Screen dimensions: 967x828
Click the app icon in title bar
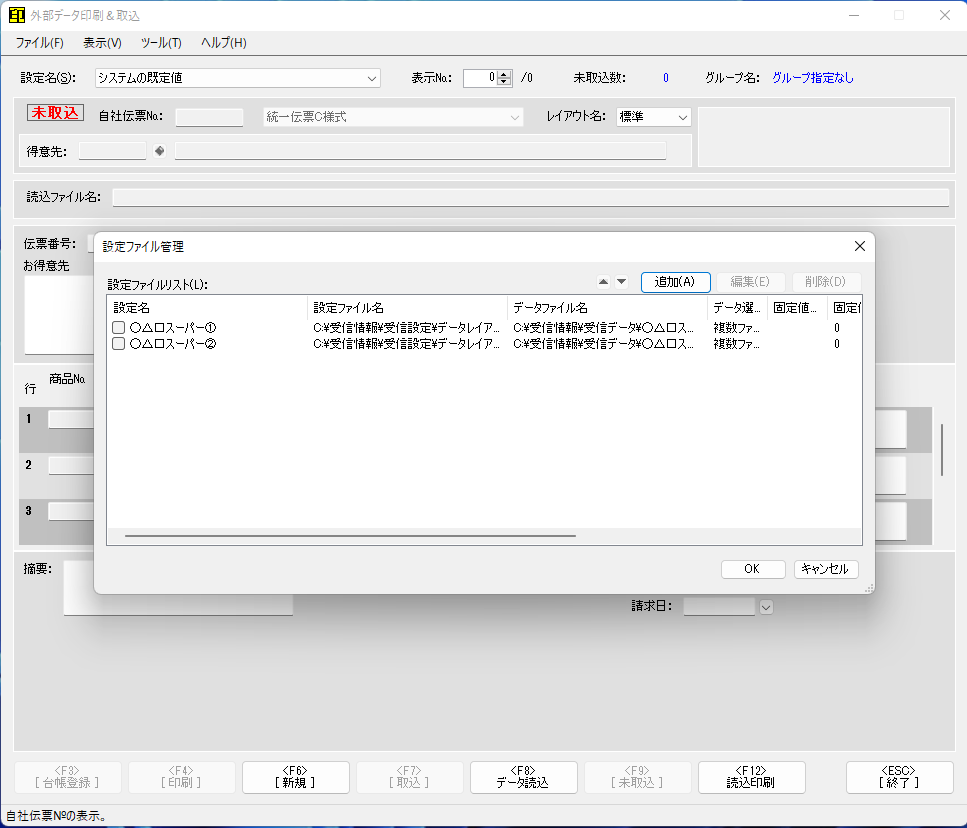tap(17, 15)
